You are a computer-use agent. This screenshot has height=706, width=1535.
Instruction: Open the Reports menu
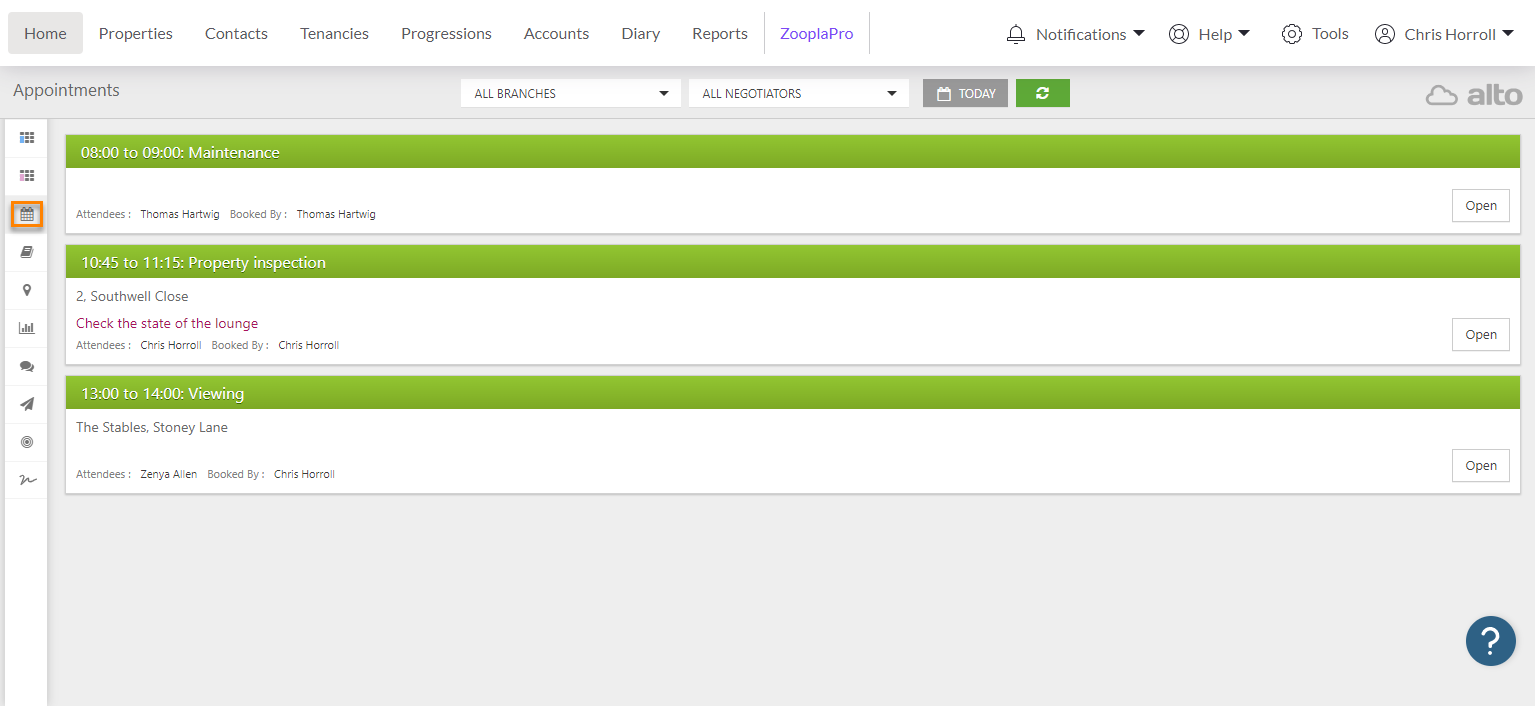click(x=720, y=33)
